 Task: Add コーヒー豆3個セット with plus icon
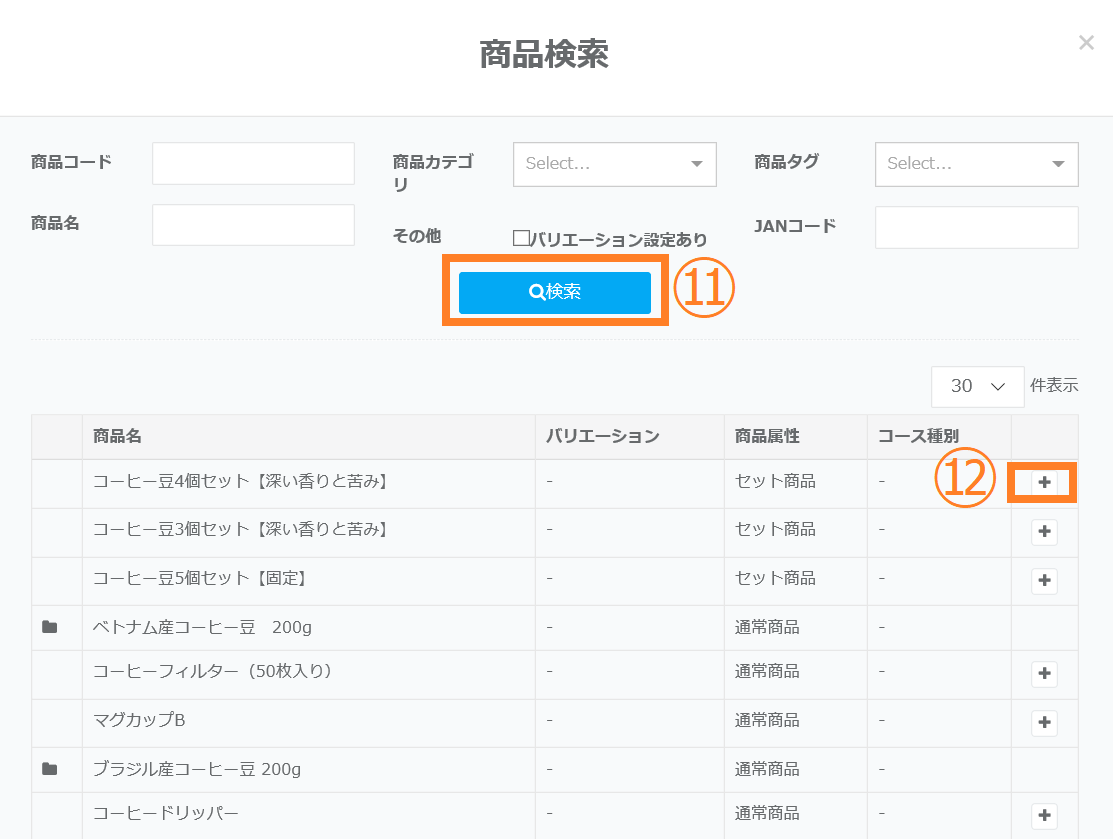tap(1044, 532)
